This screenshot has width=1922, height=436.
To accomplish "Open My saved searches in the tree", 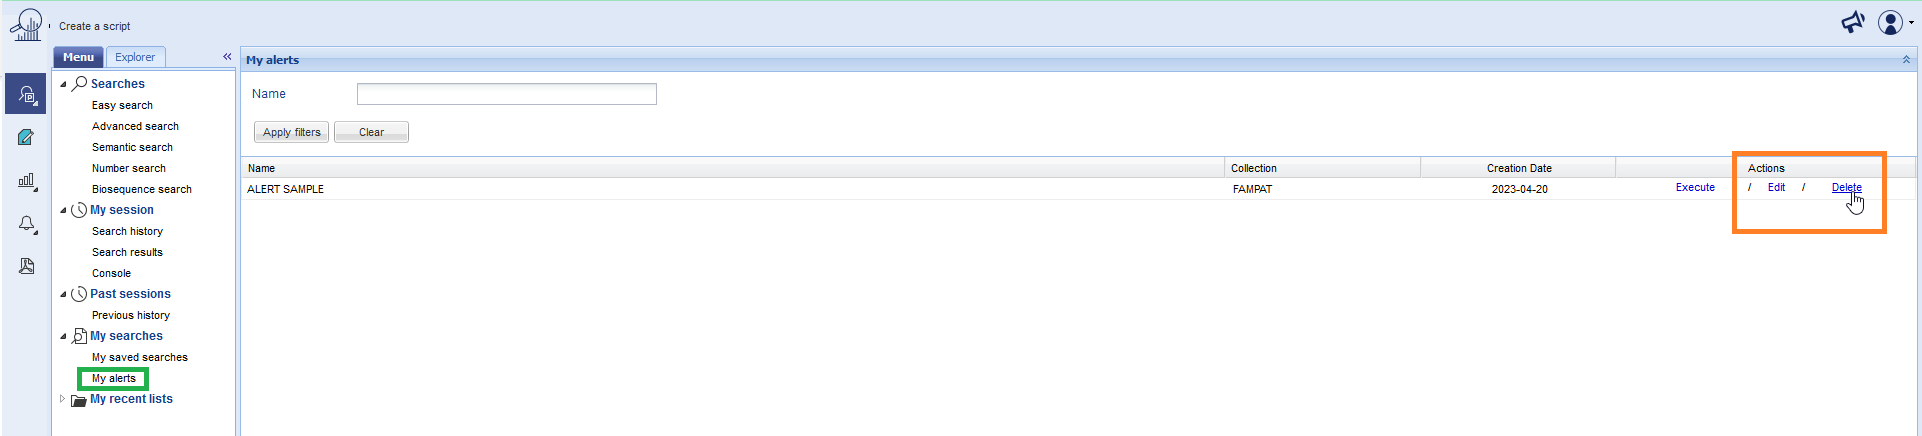I will [x=140, y=357].
